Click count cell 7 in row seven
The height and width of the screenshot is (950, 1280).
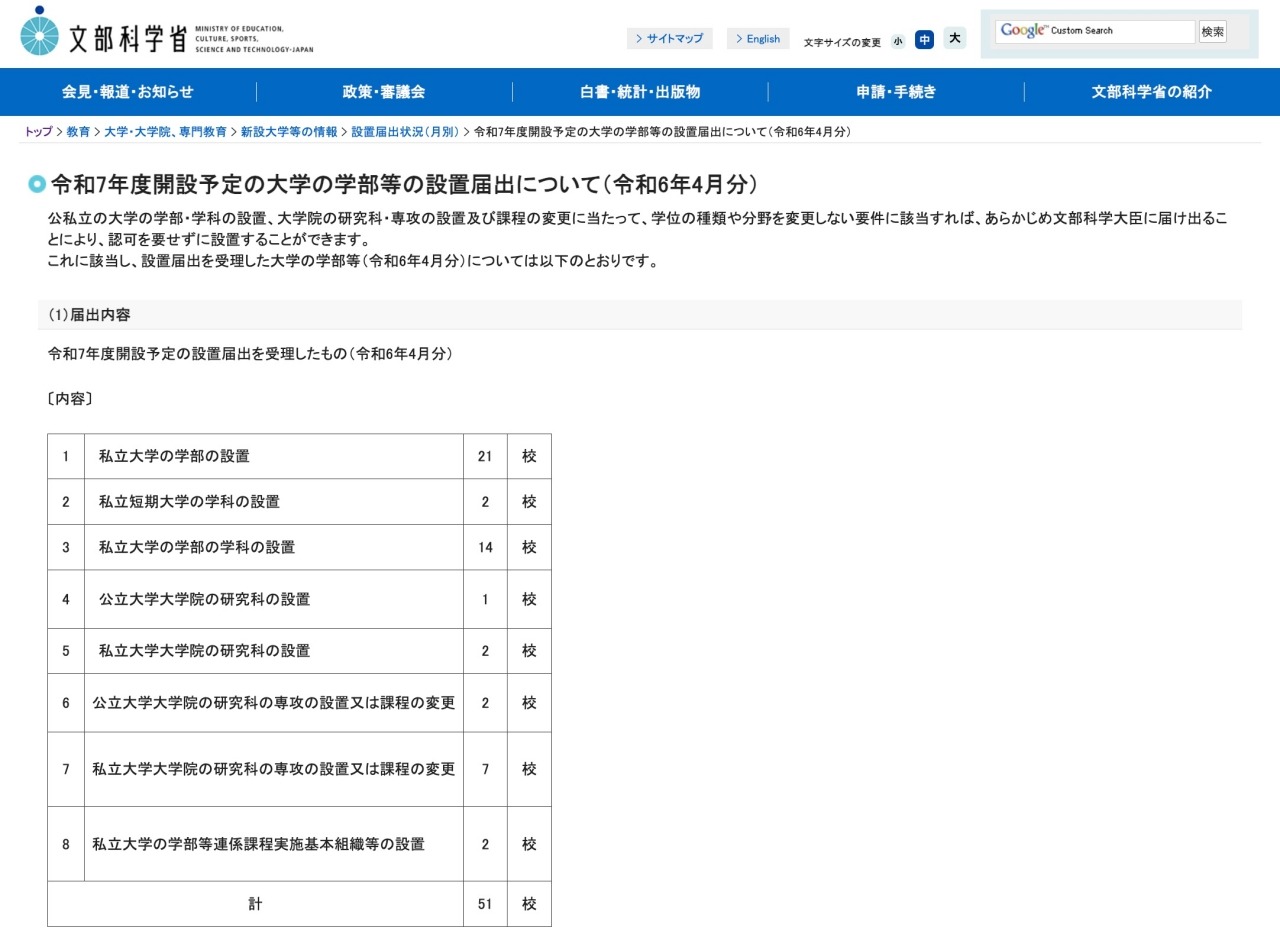pos(485,769)
